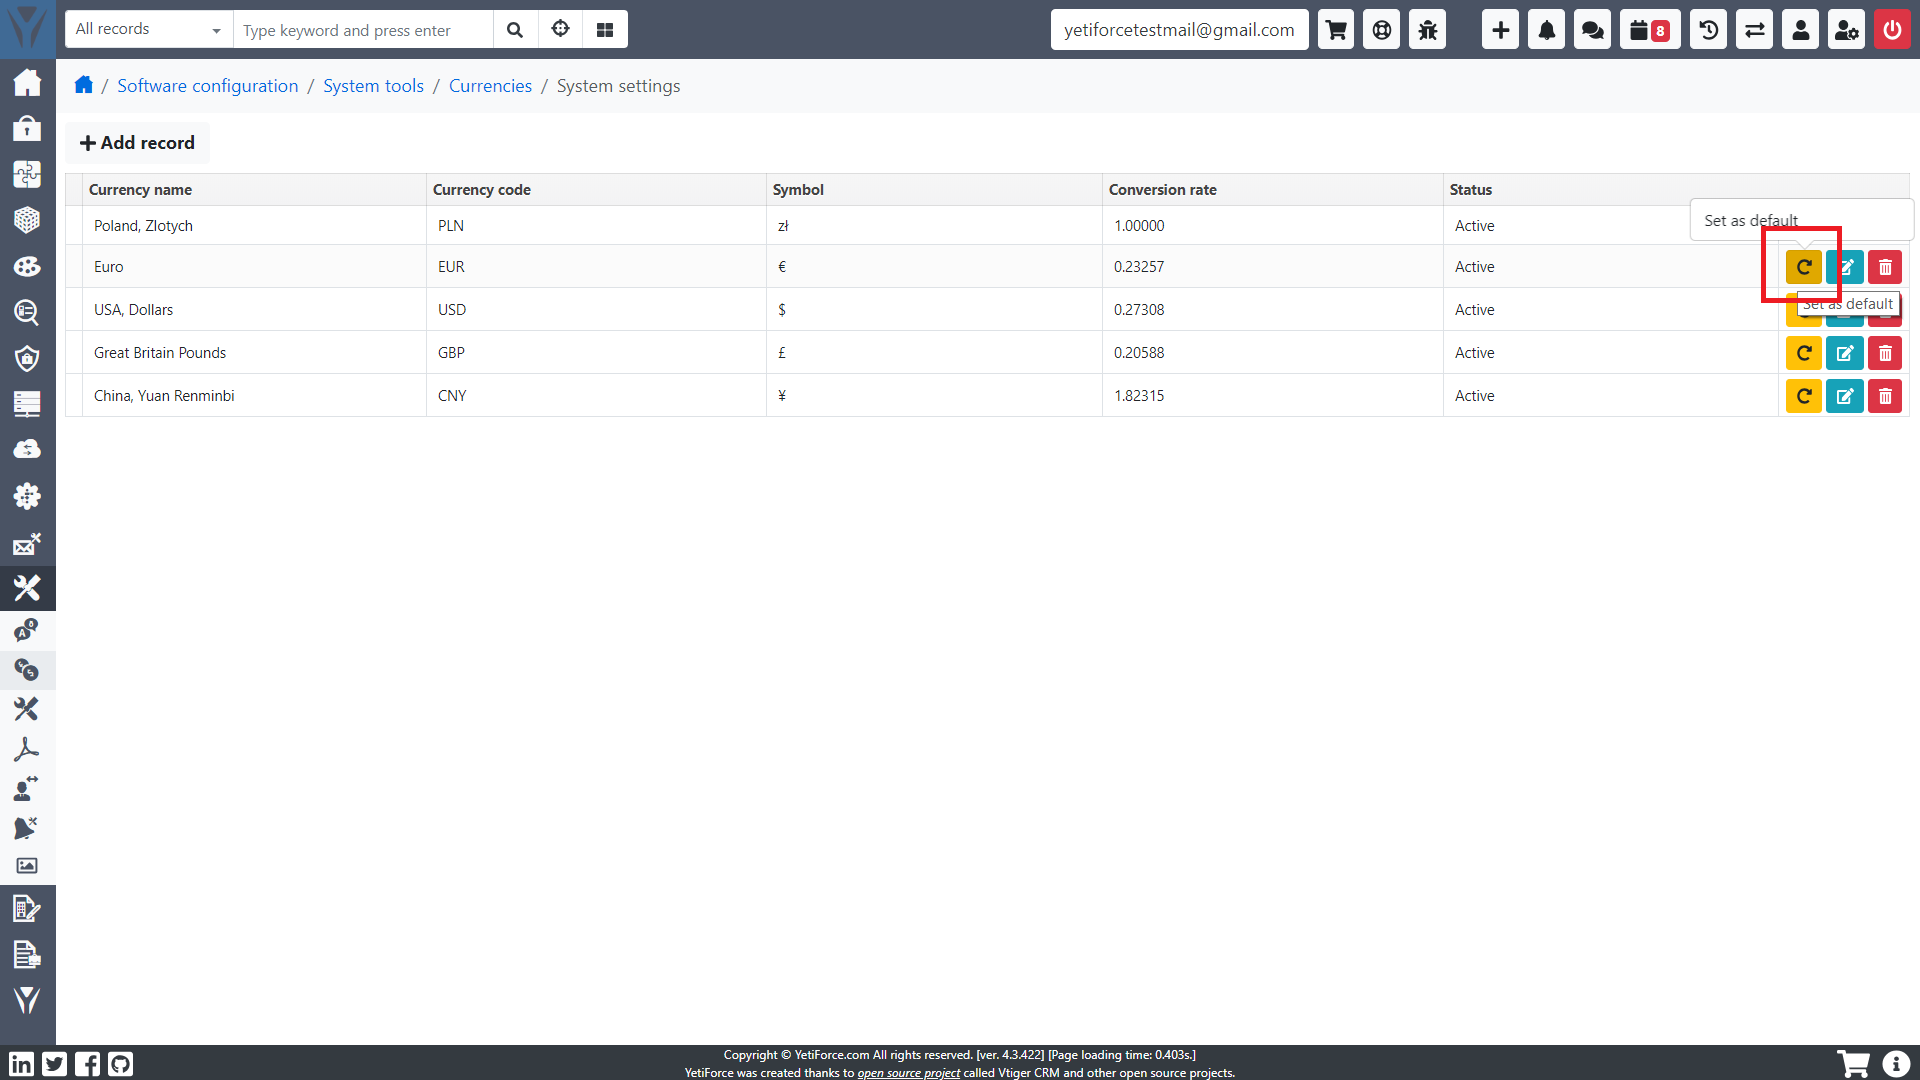This screenshot has width=1920, height=1080.
Task: Open the bug report icon
Action: point(1427,30)
